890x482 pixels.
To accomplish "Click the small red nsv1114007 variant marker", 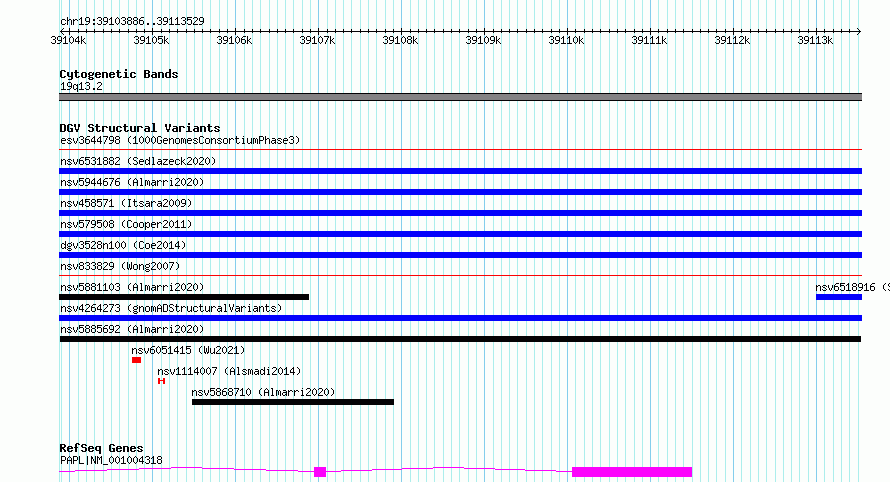I will click(x=161, y=381).
